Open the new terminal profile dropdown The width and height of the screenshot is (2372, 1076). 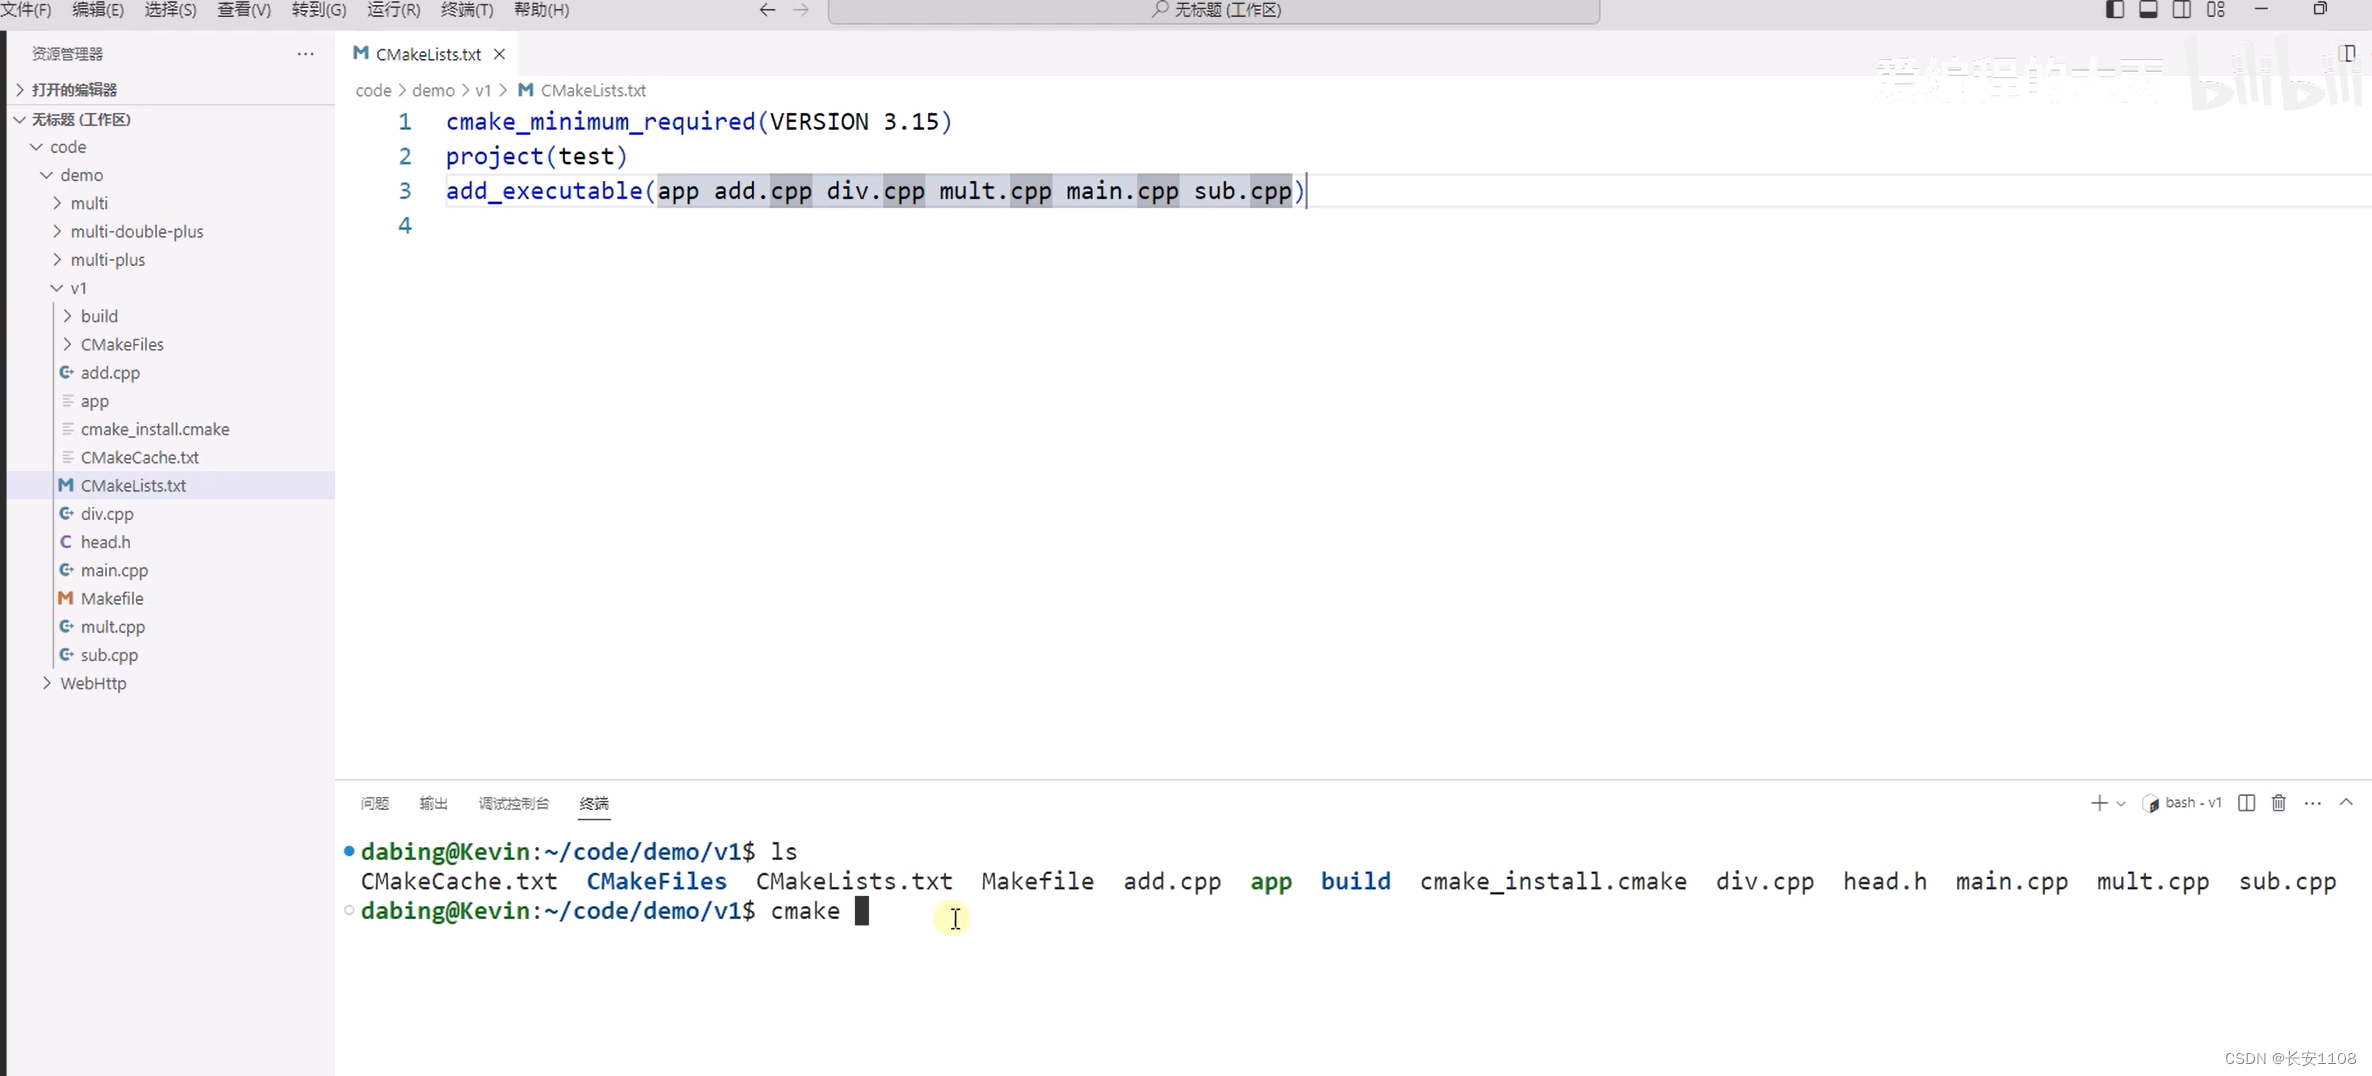2120,804
